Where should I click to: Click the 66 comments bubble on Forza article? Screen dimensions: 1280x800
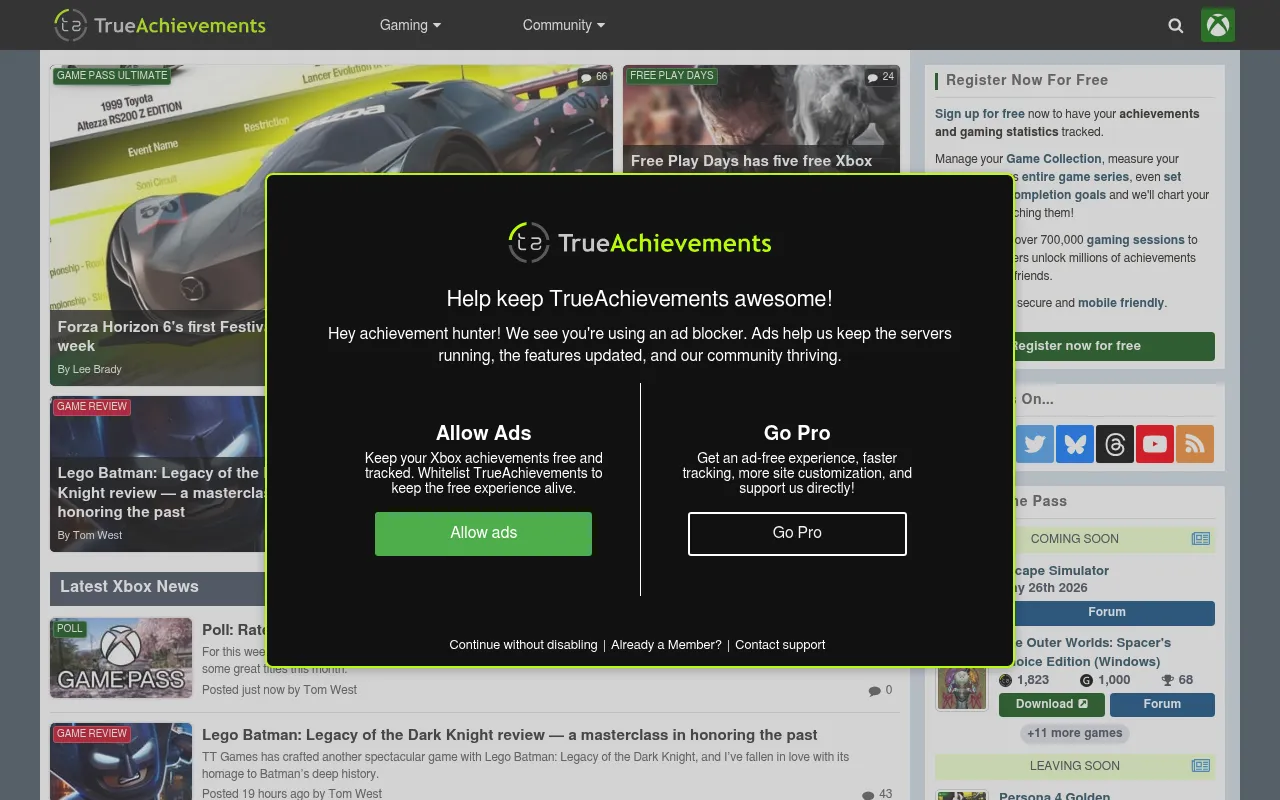[x=594, y=77]
